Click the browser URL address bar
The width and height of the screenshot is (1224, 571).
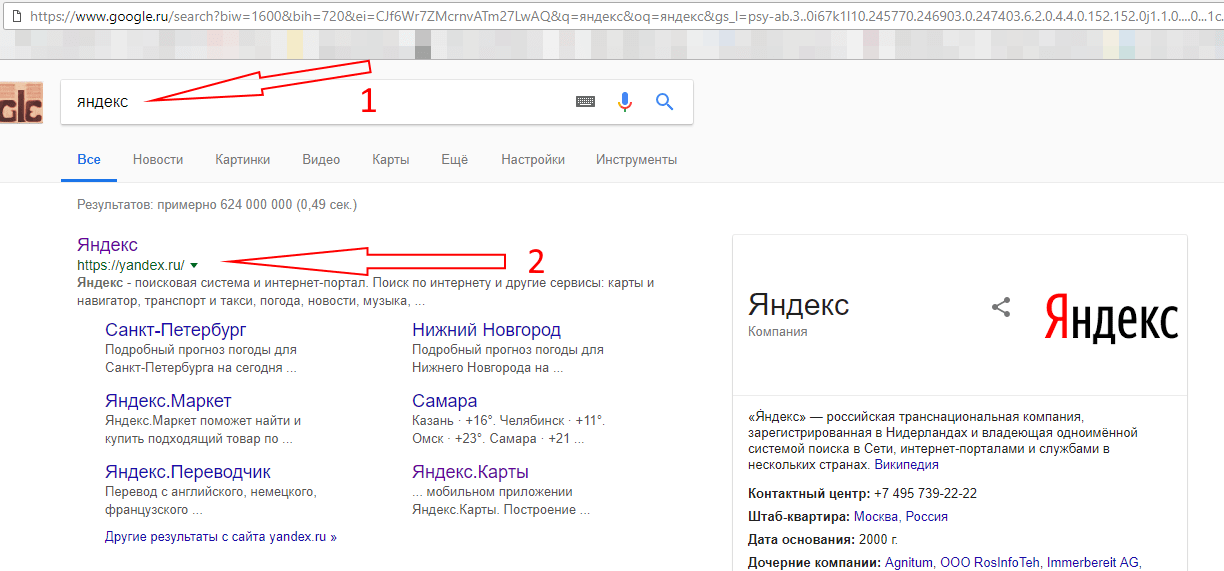pos(600,17)
